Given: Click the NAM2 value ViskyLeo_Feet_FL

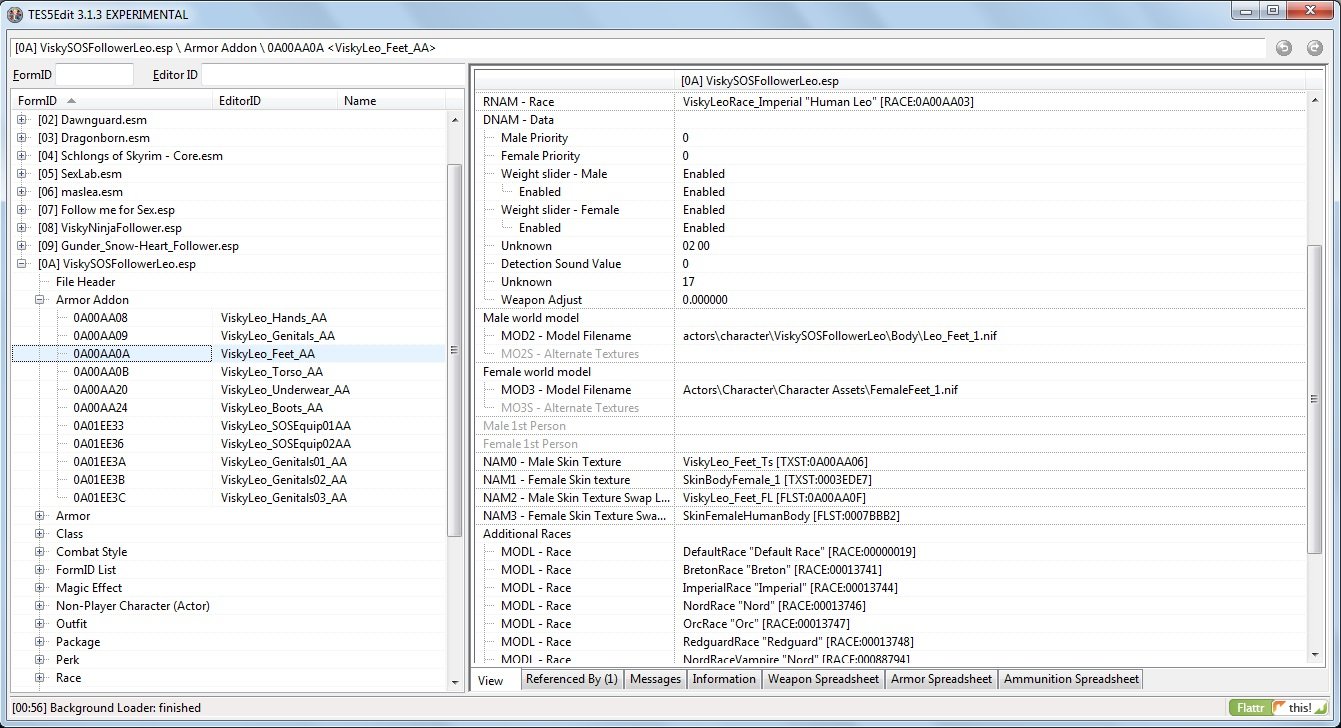Looking at the screenshot, I should point(775,498).
